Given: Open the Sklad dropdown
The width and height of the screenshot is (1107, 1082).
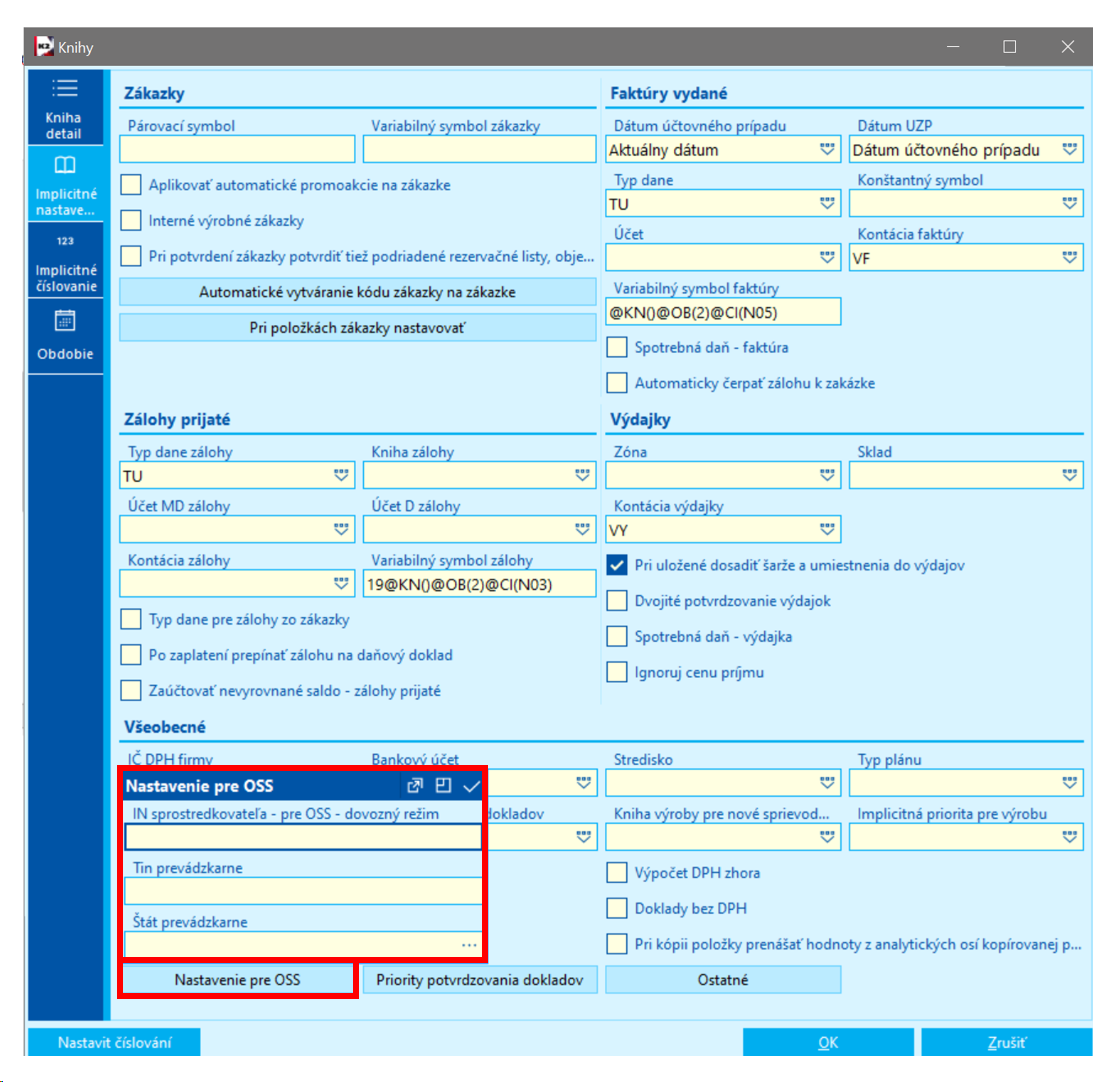Looking at the screenshot, I should tap(1070, 476).
